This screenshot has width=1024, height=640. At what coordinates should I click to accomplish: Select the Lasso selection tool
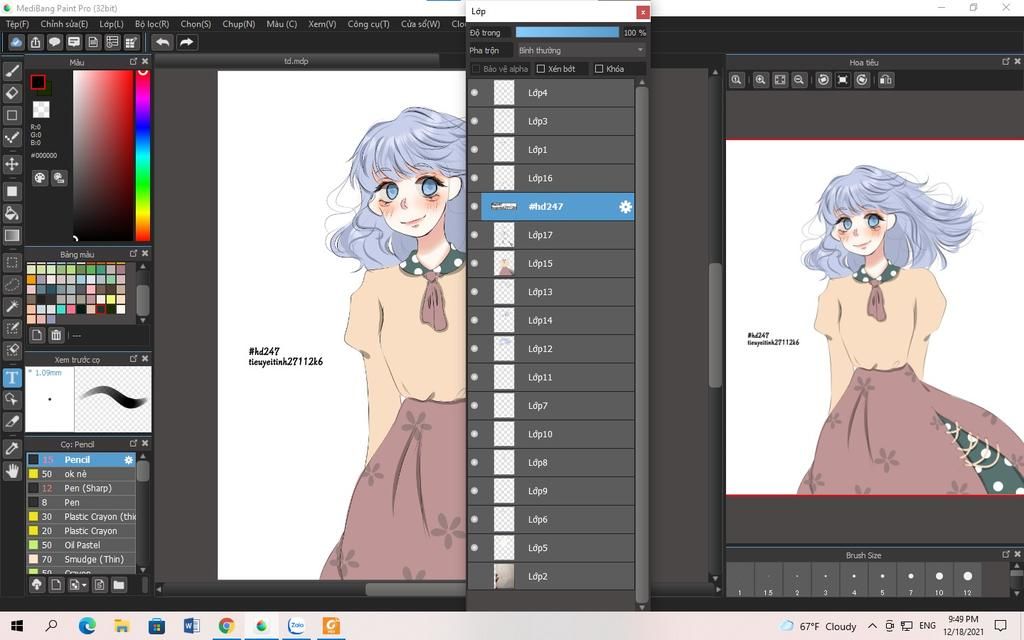click(x=12, y=285)
